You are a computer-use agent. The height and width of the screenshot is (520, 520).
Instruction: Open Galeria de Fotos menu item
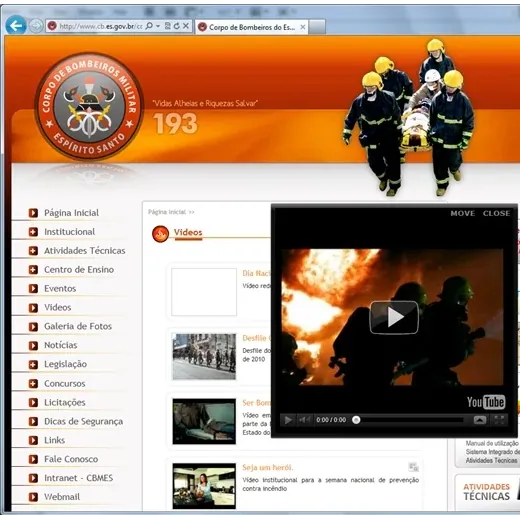click(78, 326)
